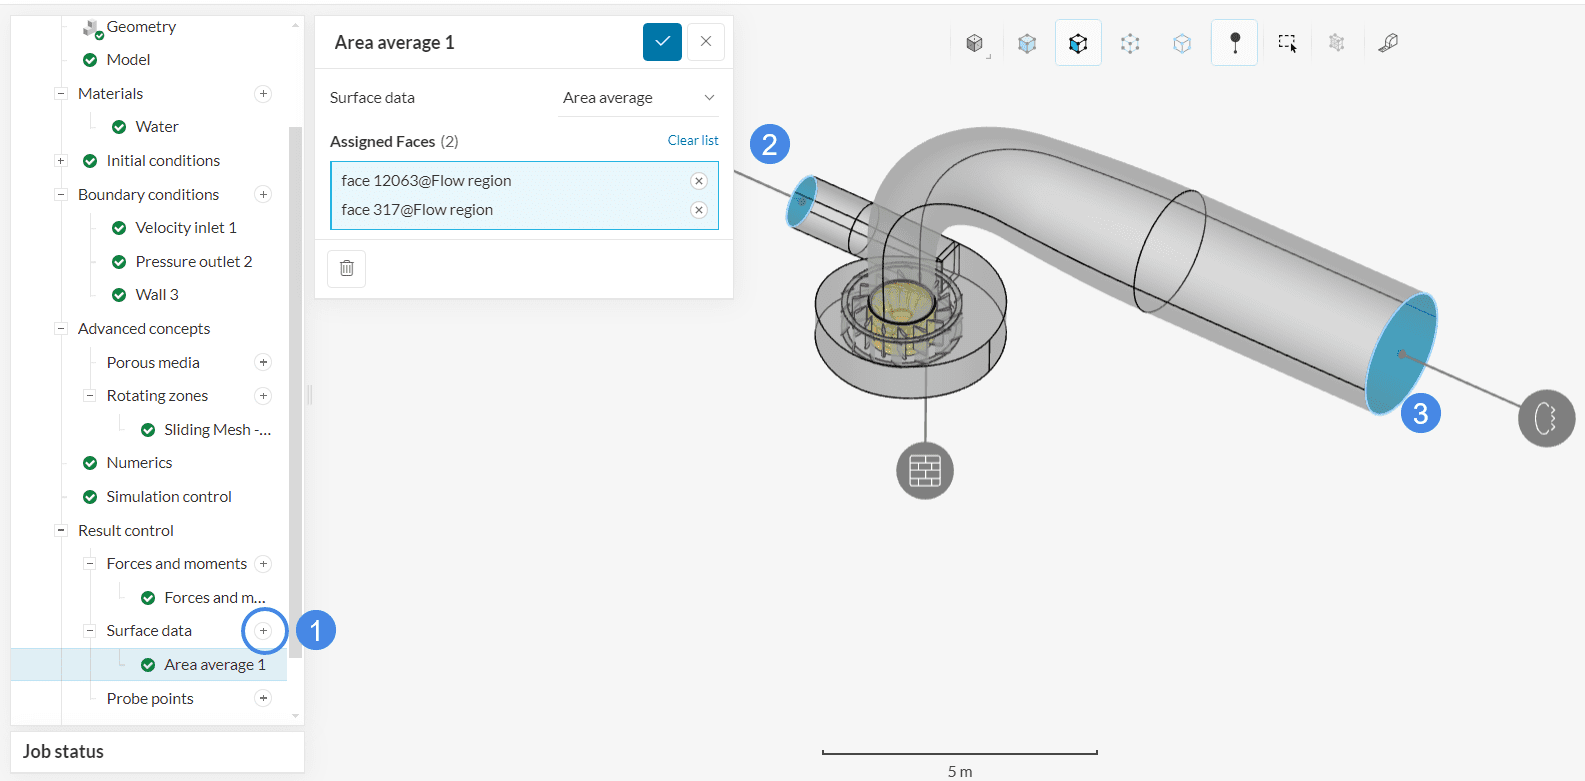The width and height of the screenshot is (1585, 781).
Task: Select the box selection tool
Action: coord(1287,43)
